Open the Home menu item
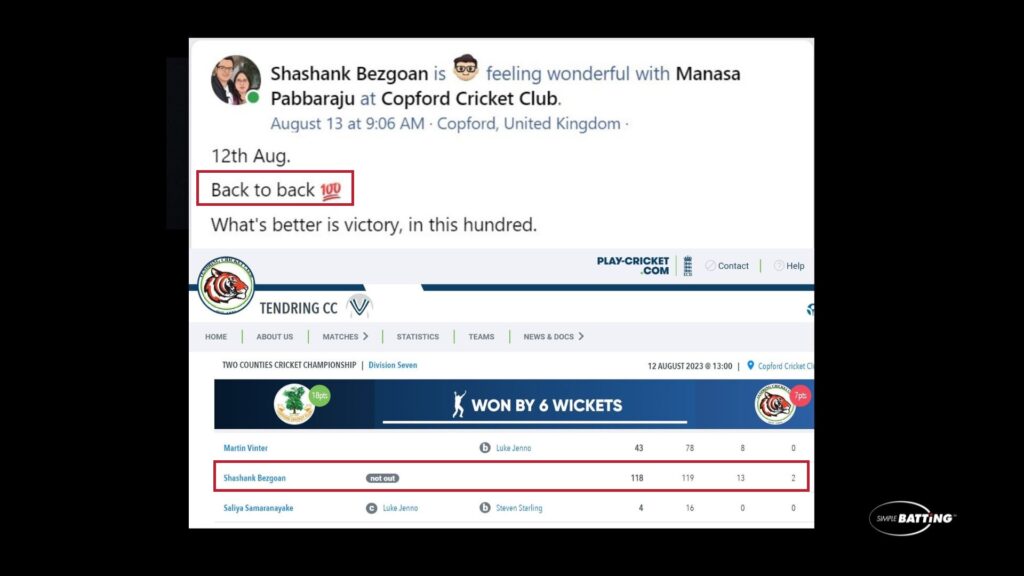The image size is (1024, 576). pyautogui.click(x=216, y=337)
